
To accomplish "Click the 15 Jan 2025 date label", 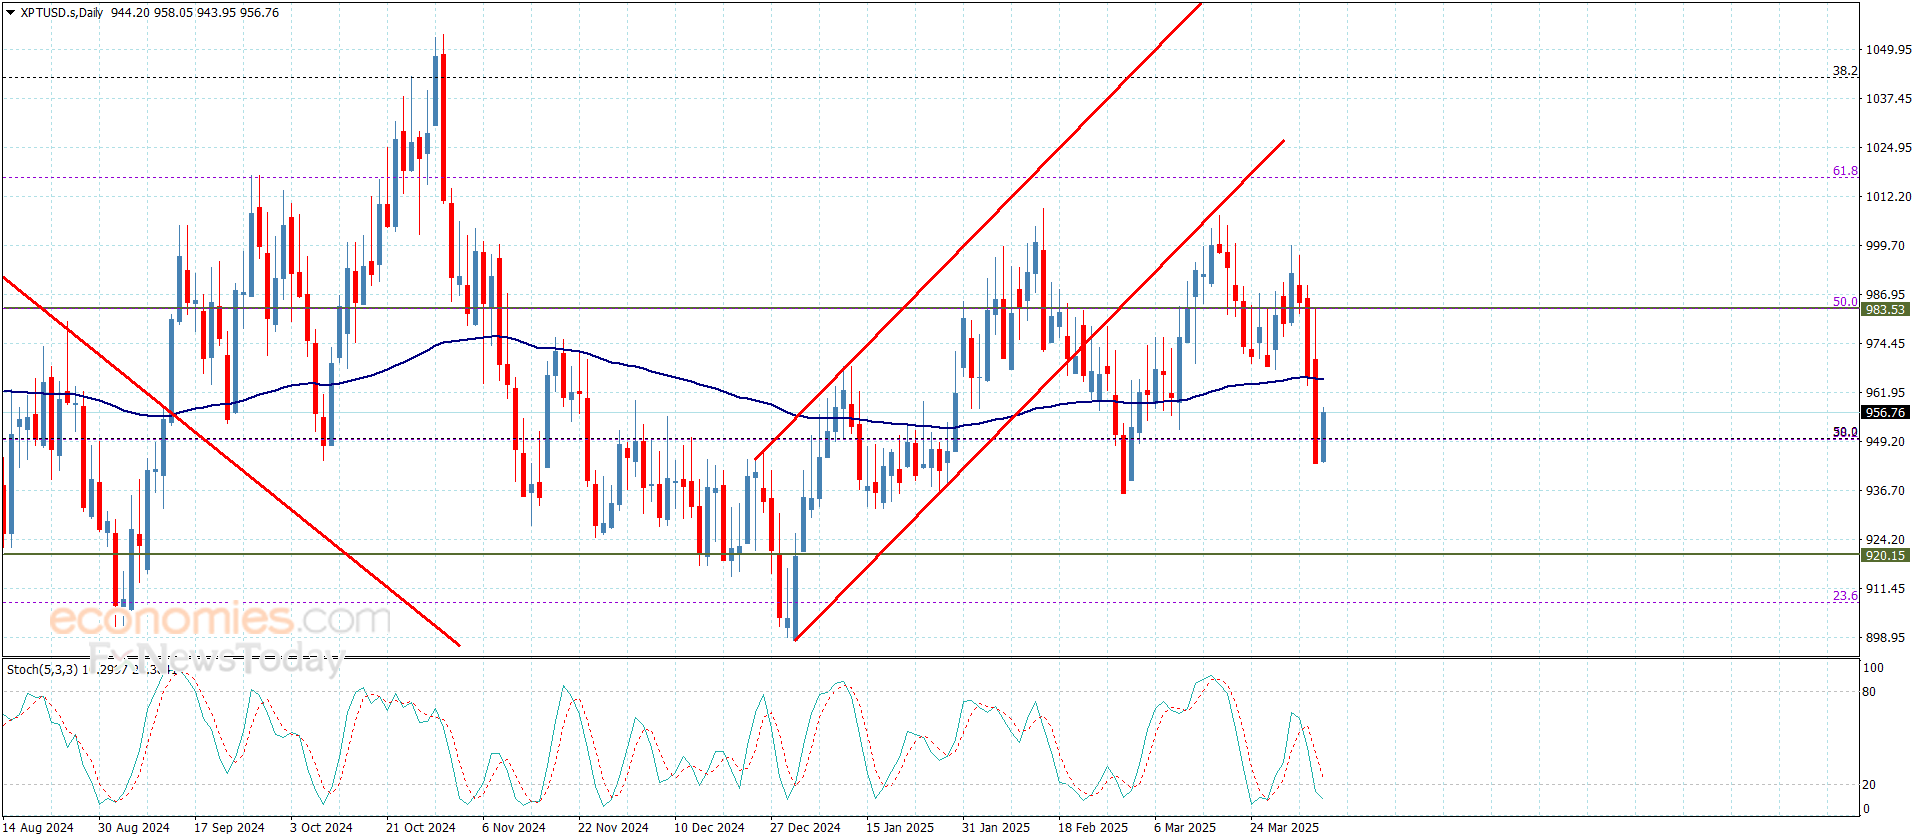I will (x=900, y=827).
